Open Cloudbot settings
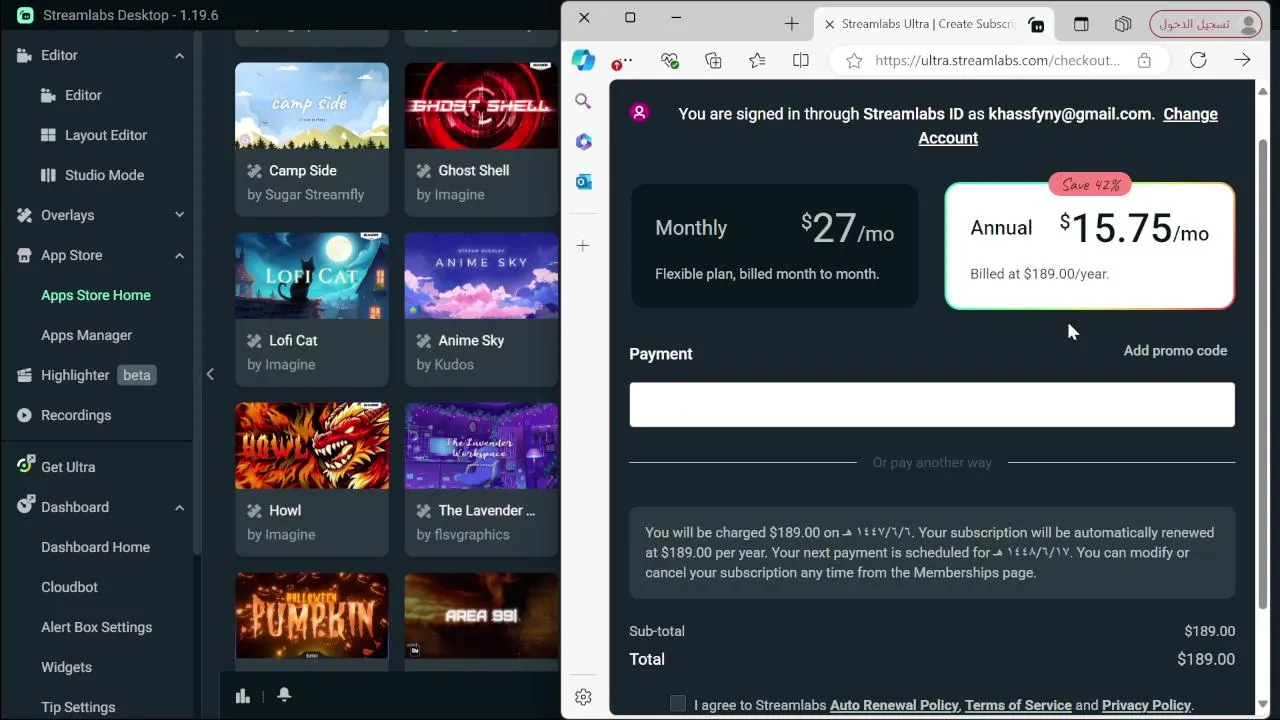This screenshot has height=720, width=1280. (x=69, y=587)
